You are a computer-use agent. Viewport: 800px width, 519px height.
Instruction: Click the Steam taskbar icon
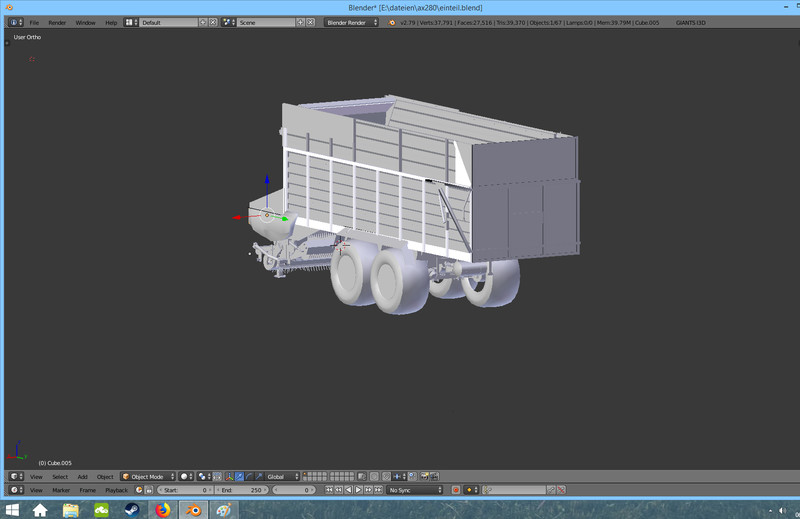[131, 510]
